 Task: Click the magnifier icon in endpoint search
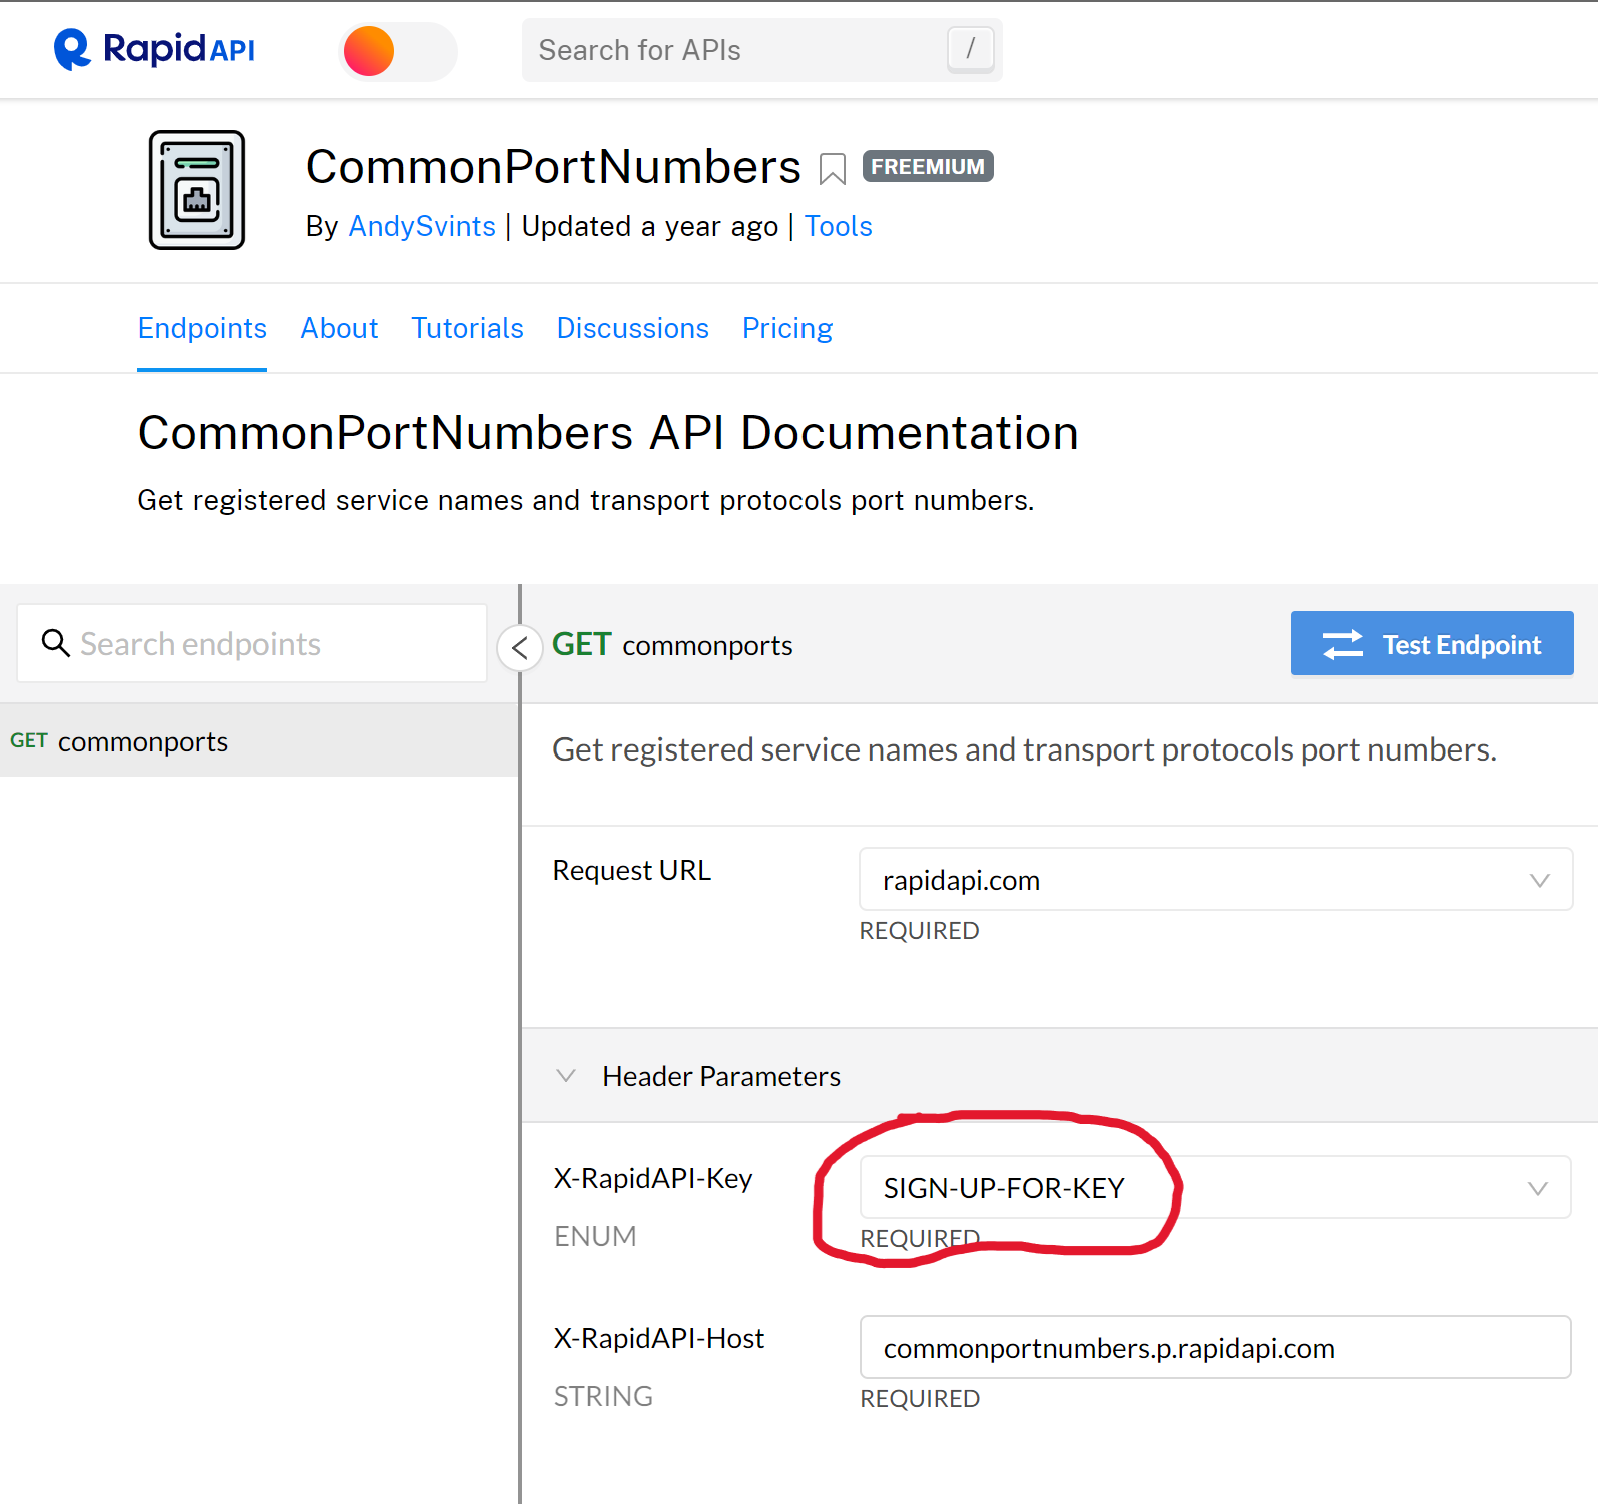[55, 642]
